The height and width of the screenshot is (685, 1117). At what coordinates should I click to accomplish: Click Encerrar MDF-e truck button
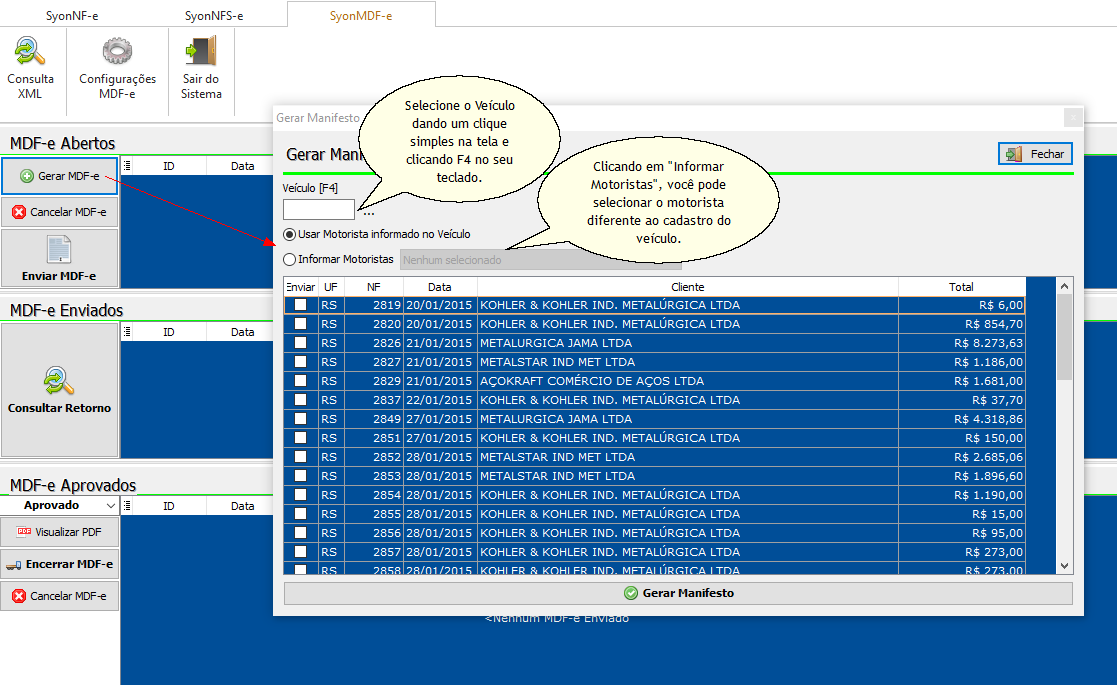tap(60, 564)
